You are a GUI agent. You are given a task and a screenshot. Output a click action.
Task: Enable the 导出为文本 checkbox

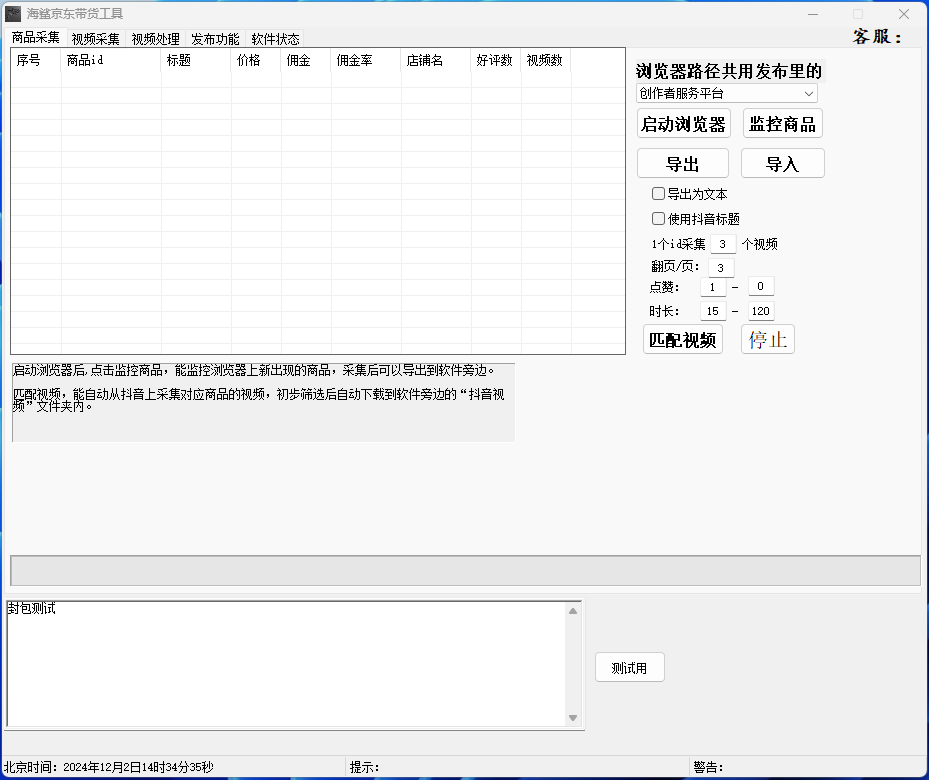point(658,194)
